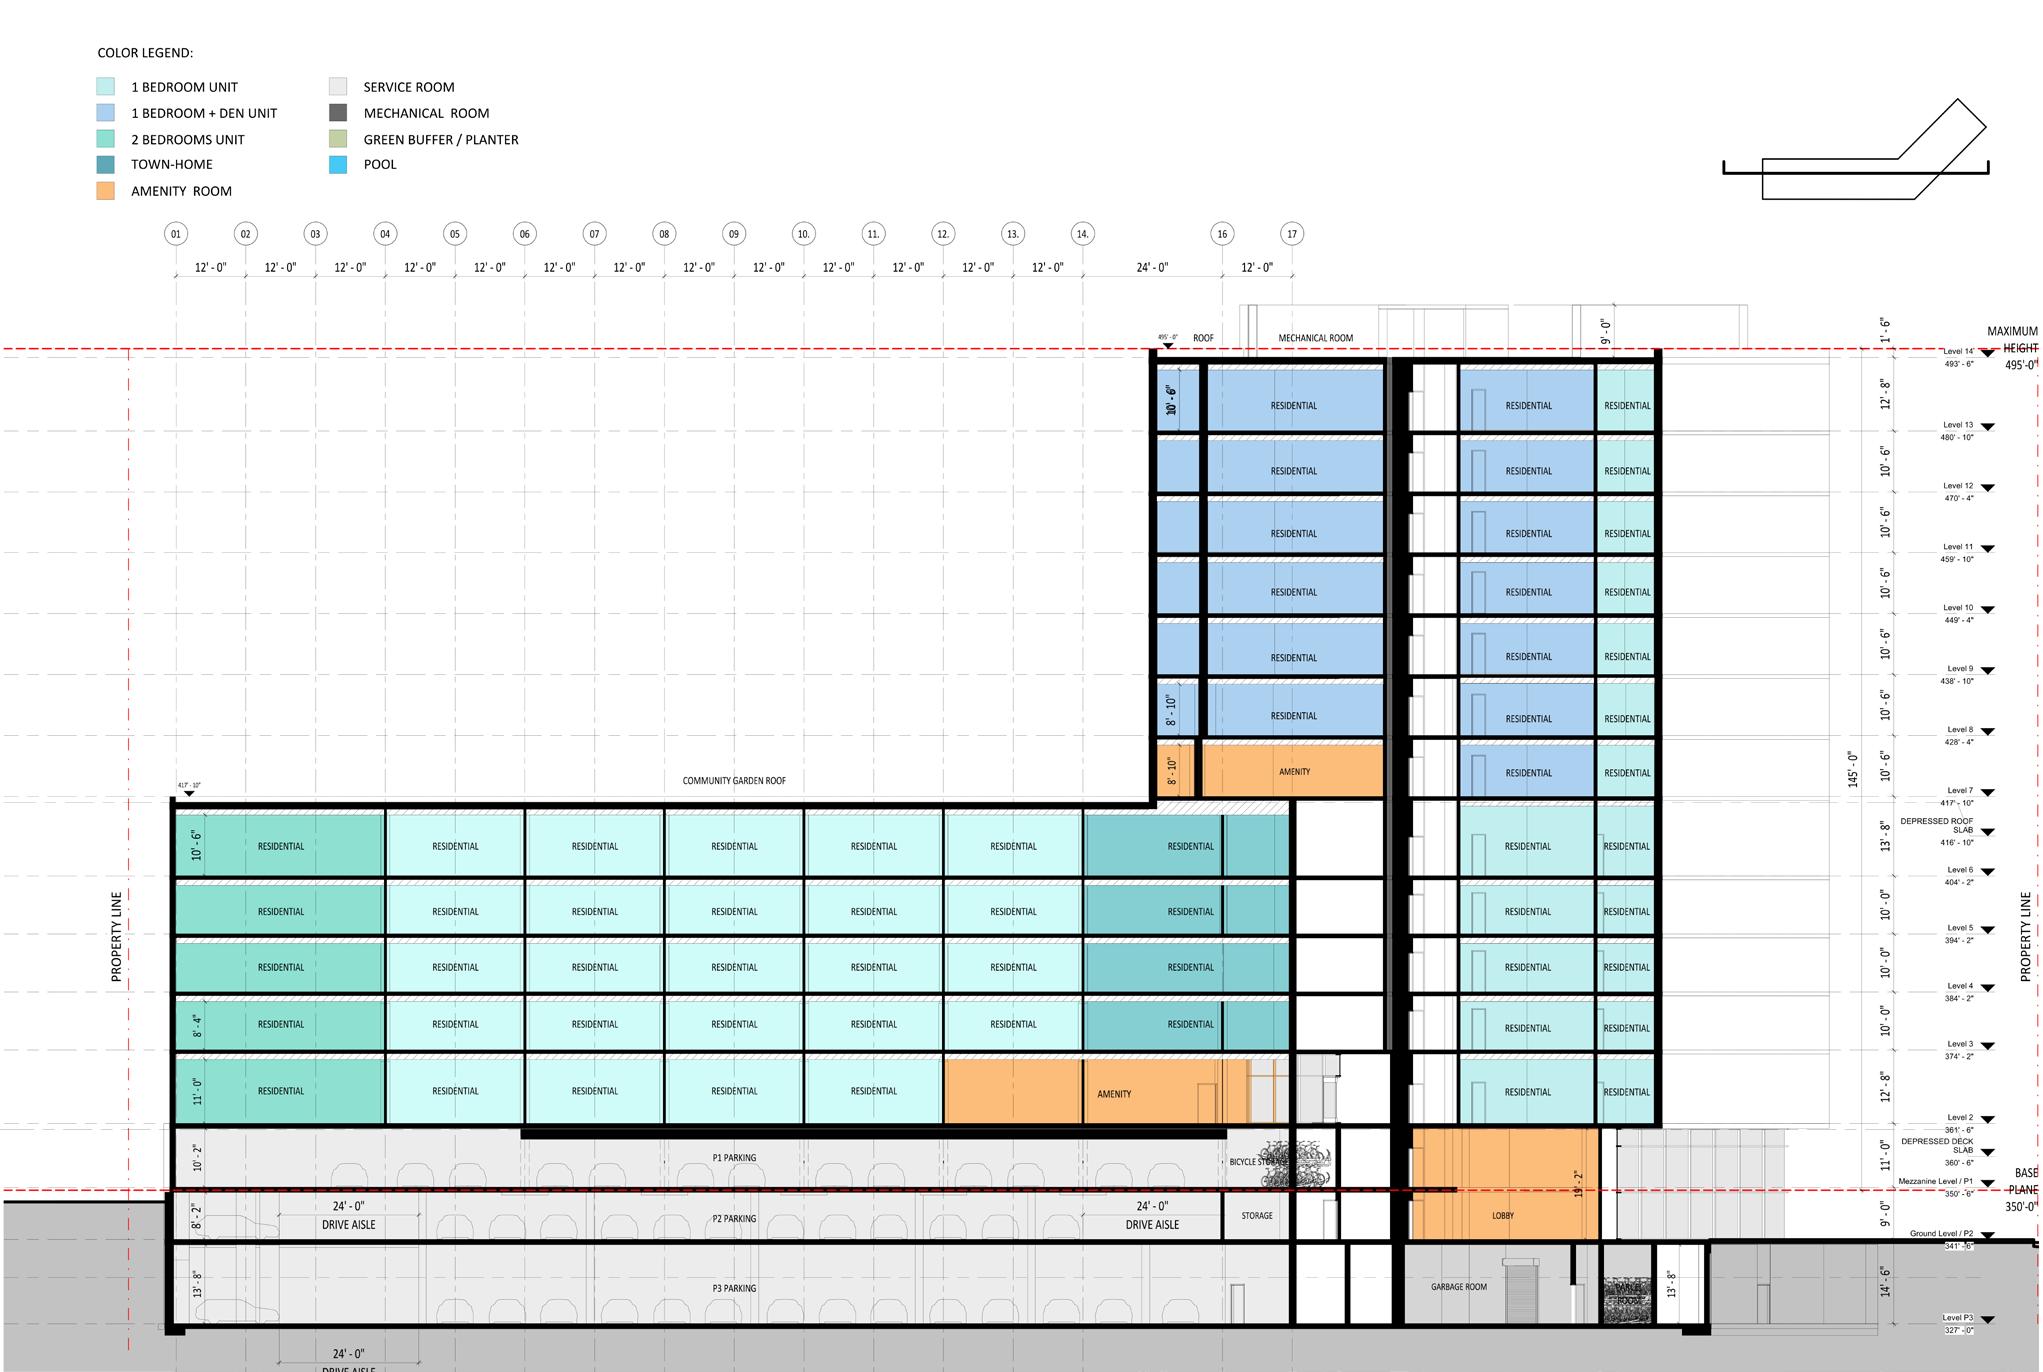Click the roof elevation marker at 495'-0"
The width and height of the screenshot is (2043, 1372).
click(1168, 345)
